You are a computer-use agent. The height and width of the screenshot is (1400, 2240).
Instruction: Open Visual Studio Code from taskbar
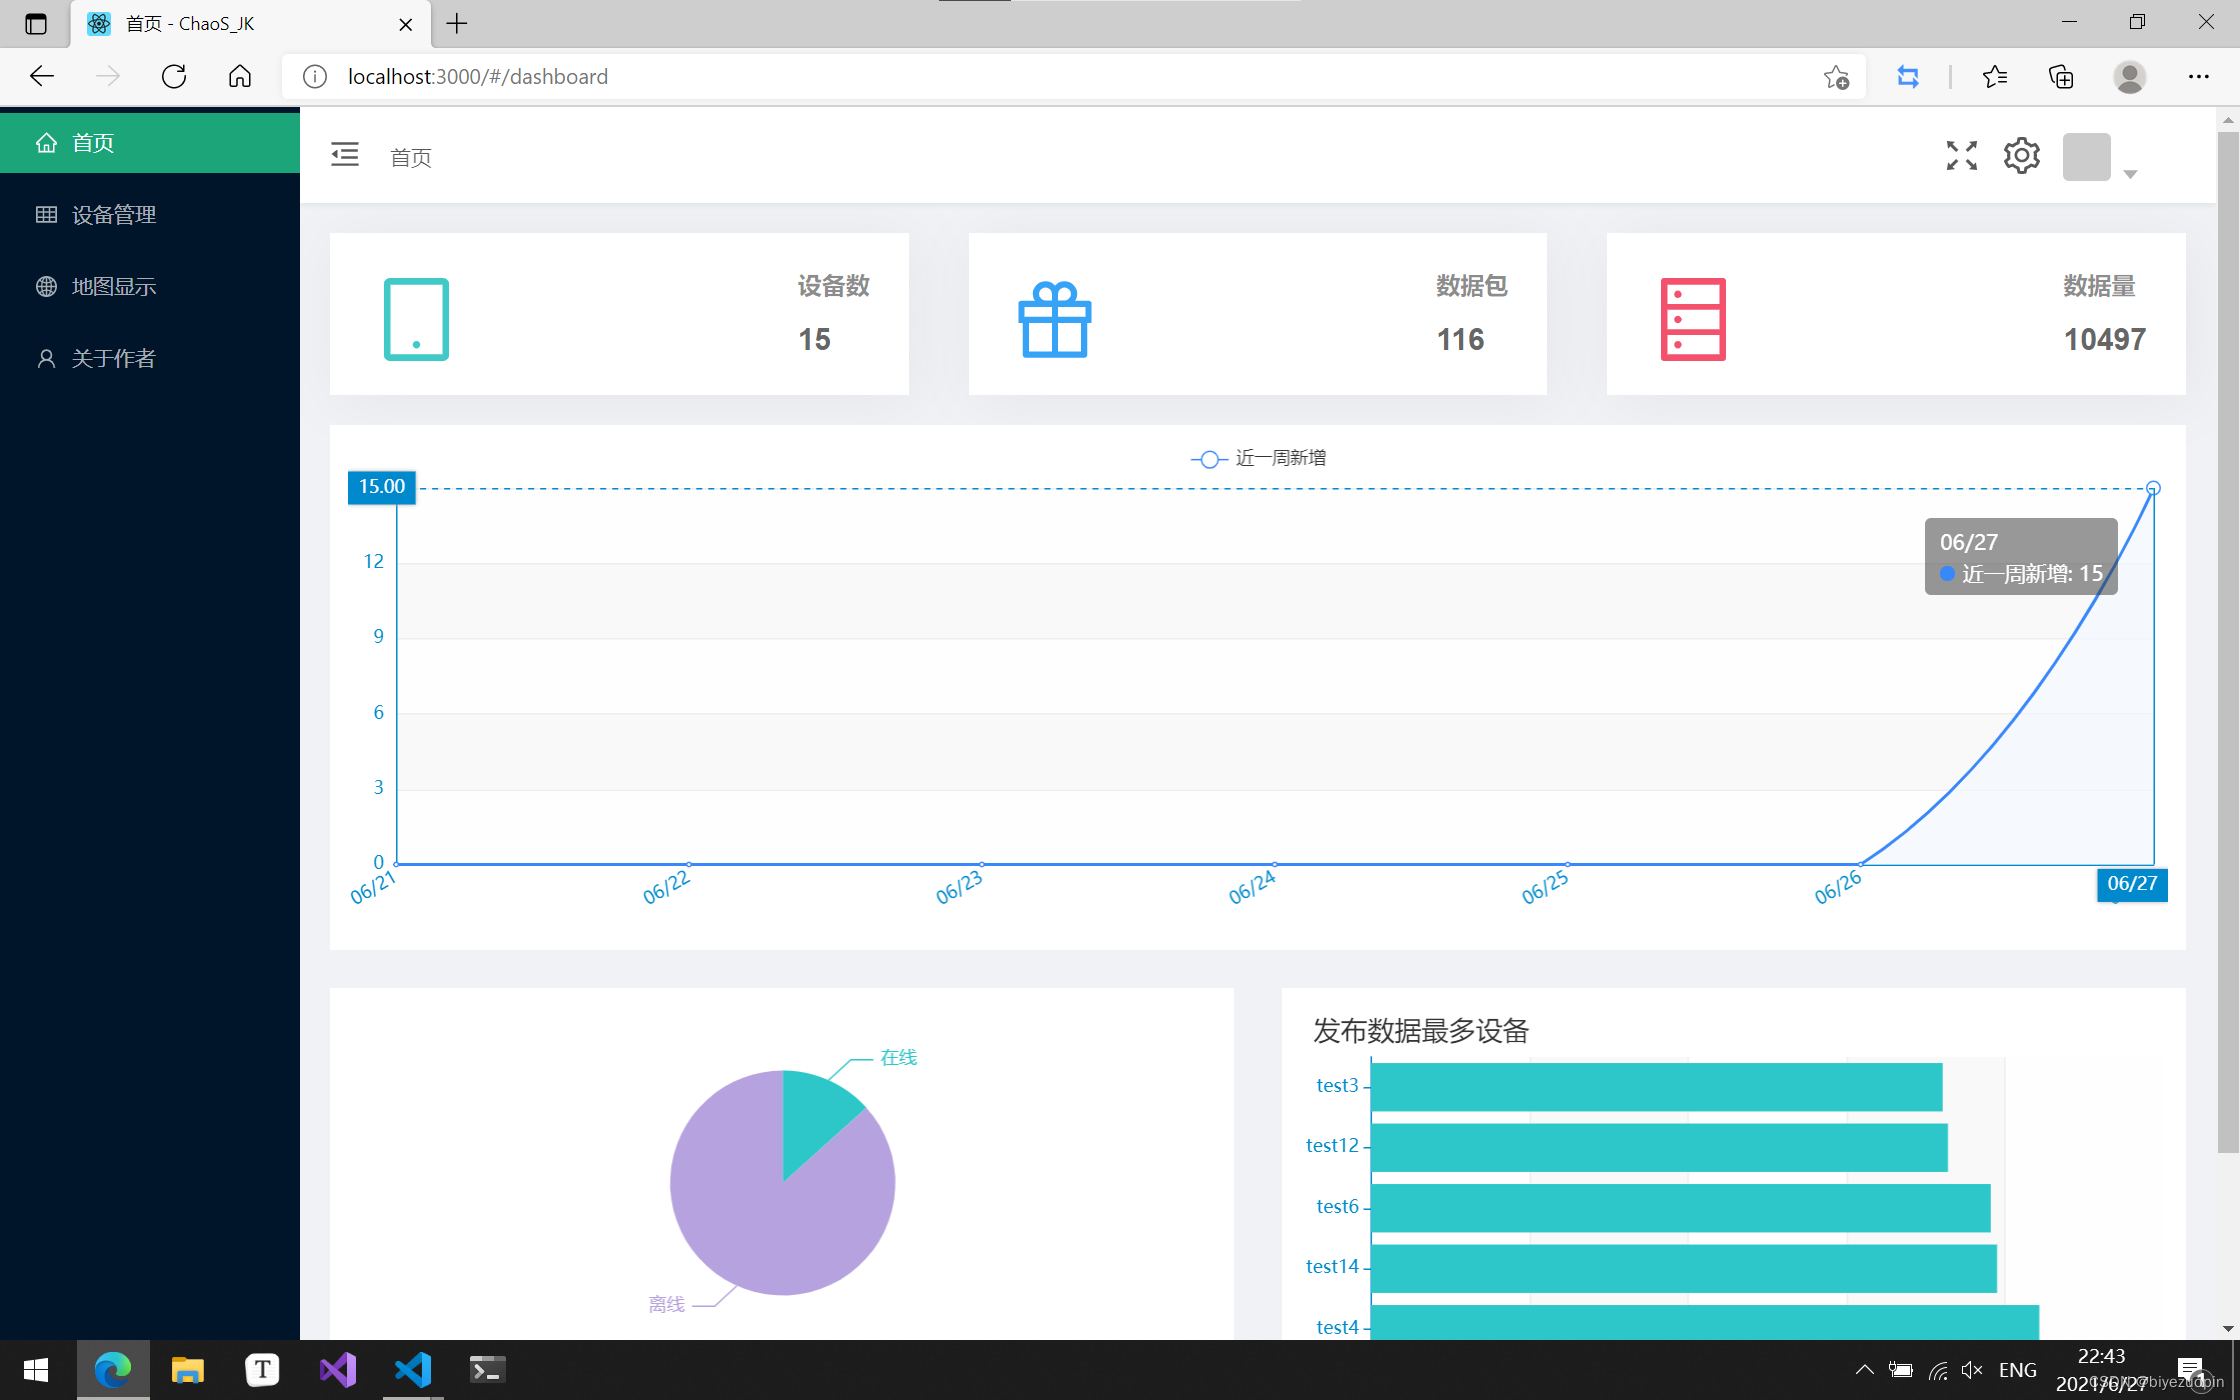pos(412,1370)
